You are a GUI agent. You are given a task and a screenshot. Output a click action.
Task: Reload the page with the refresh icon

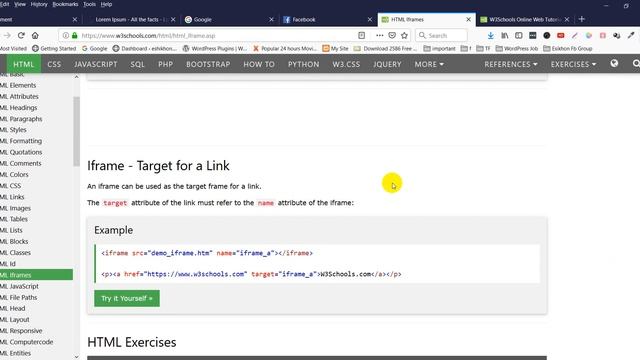(x=21, y=36)
